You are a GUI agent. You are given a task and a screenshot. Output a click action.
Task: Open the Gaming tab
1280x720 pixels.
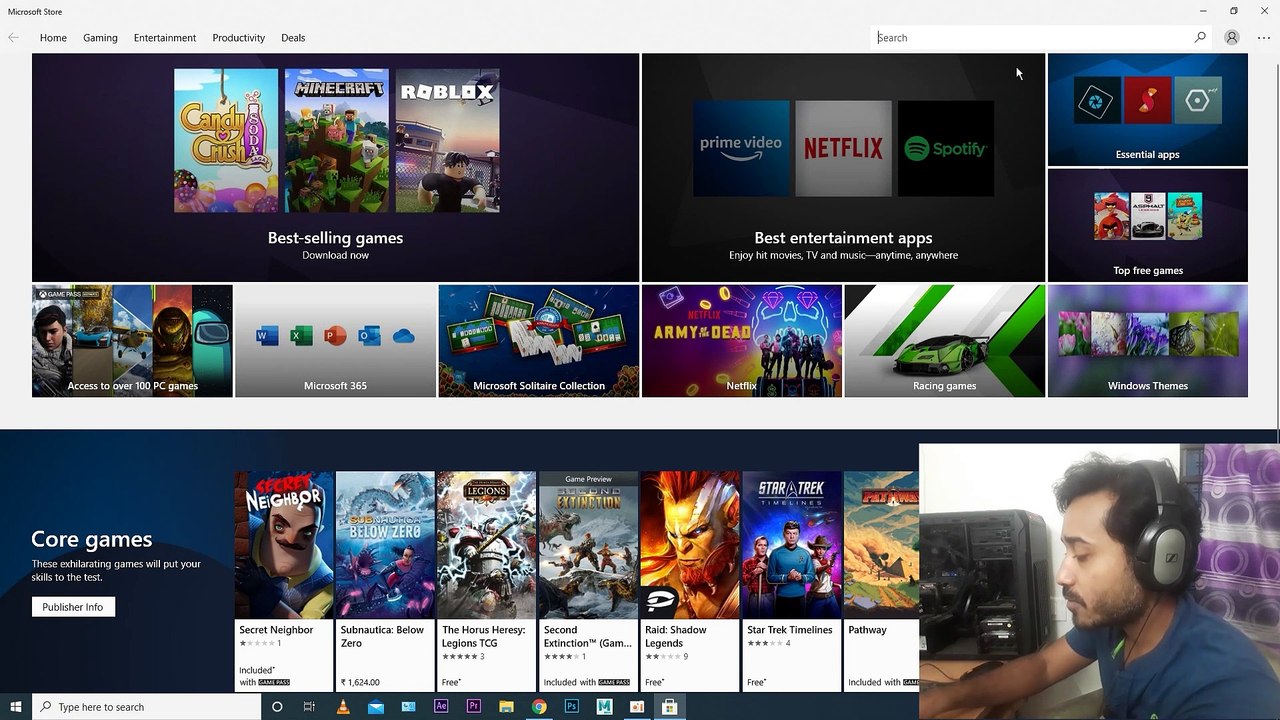tap(100, 38)
